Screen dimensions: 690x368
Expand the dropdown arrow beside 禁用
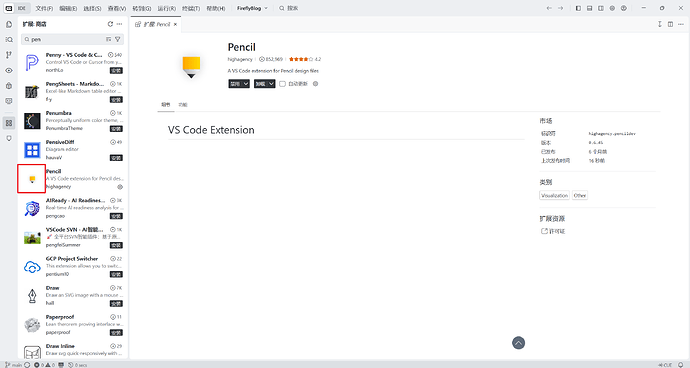coord(246,84)
